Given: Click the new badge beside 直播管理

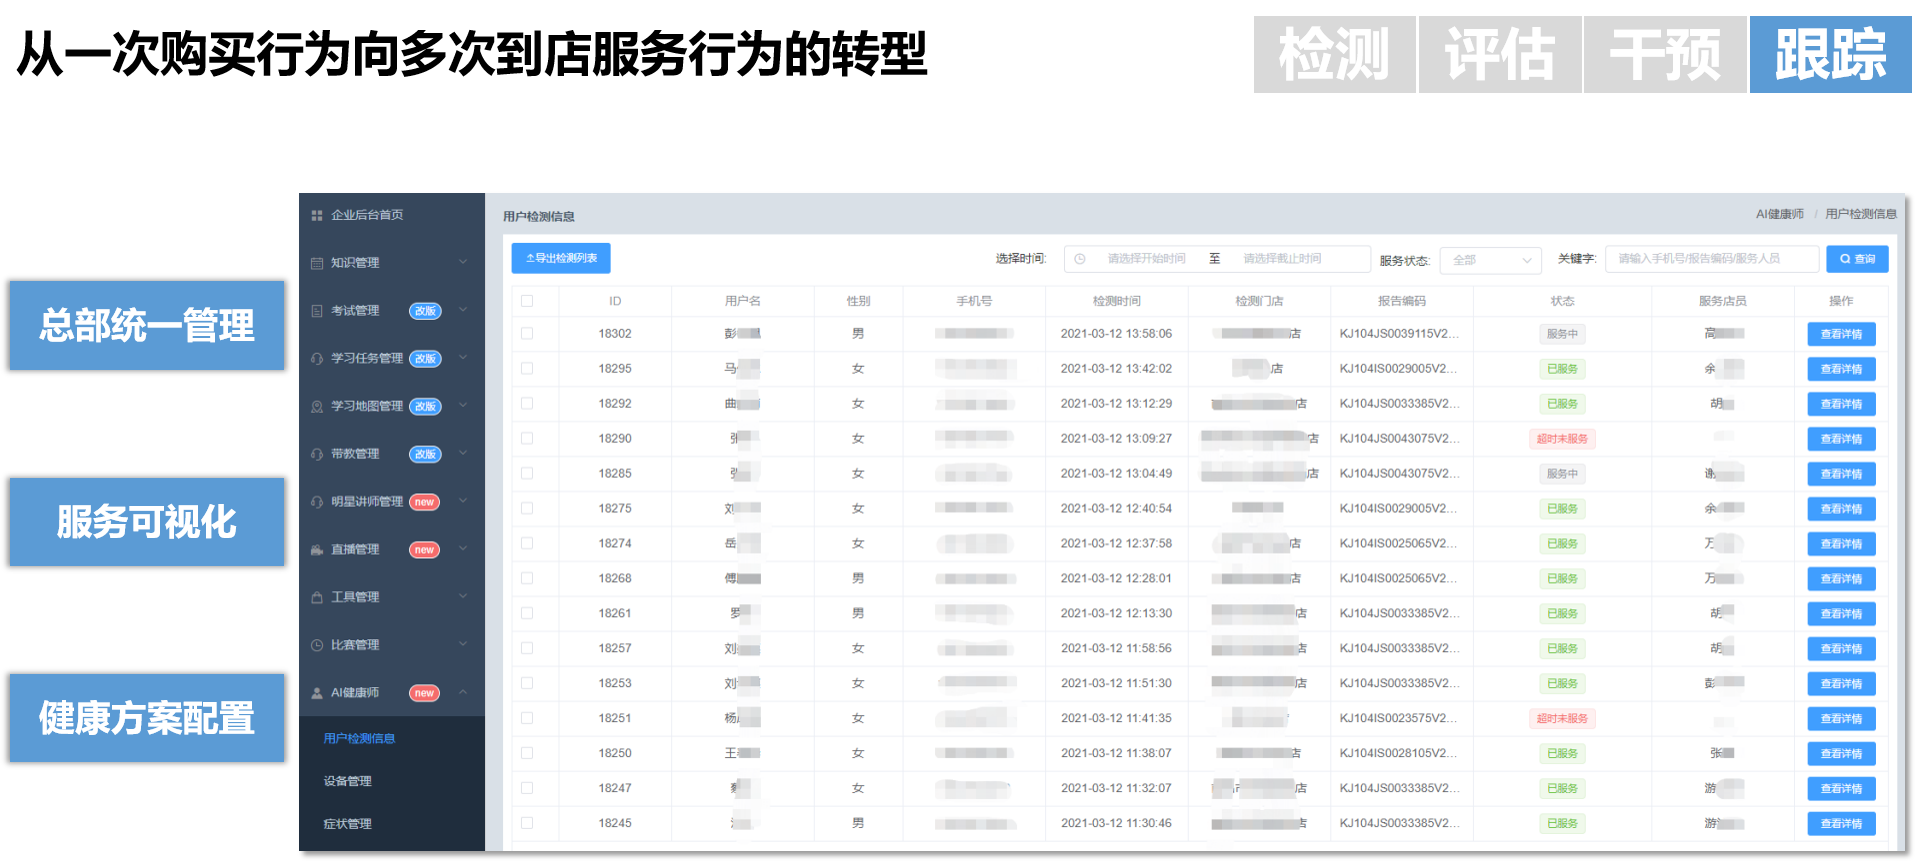Looking at the screenshot, I should click(425, 549).
